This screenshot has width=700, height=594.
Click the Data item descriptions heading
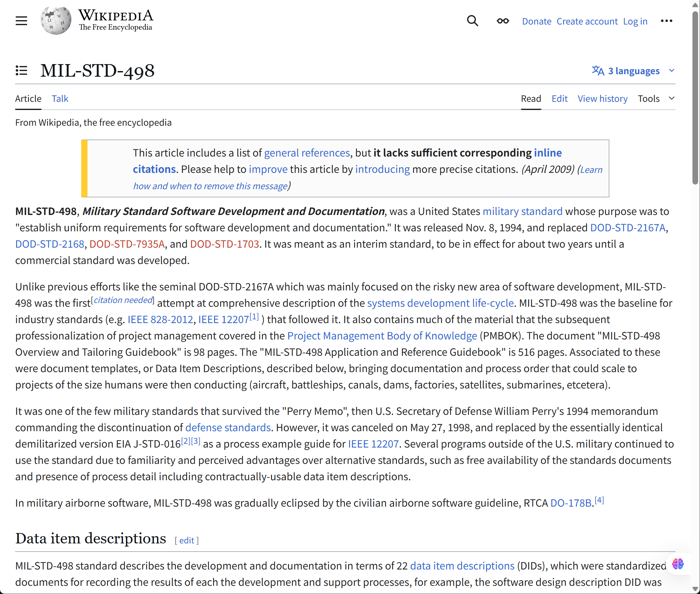tap(91, 539)
